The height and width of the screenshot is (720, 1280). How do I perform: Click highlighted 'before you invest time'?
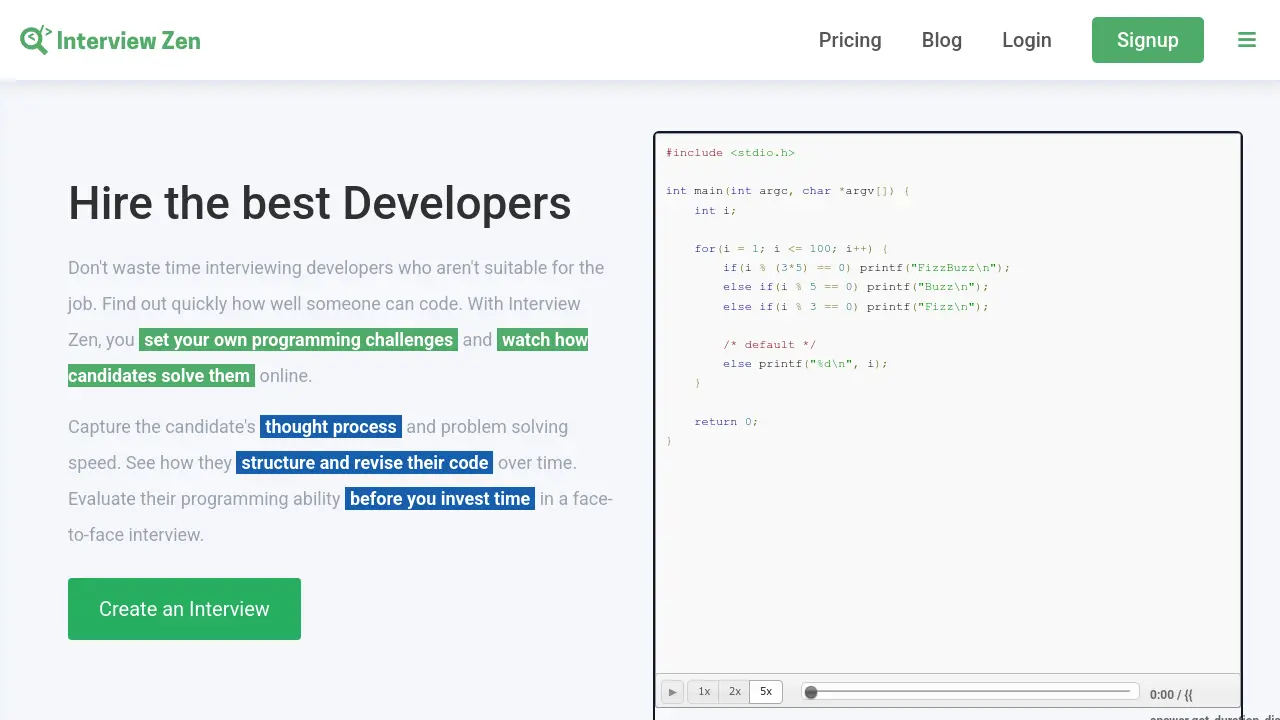coord(440,499)
